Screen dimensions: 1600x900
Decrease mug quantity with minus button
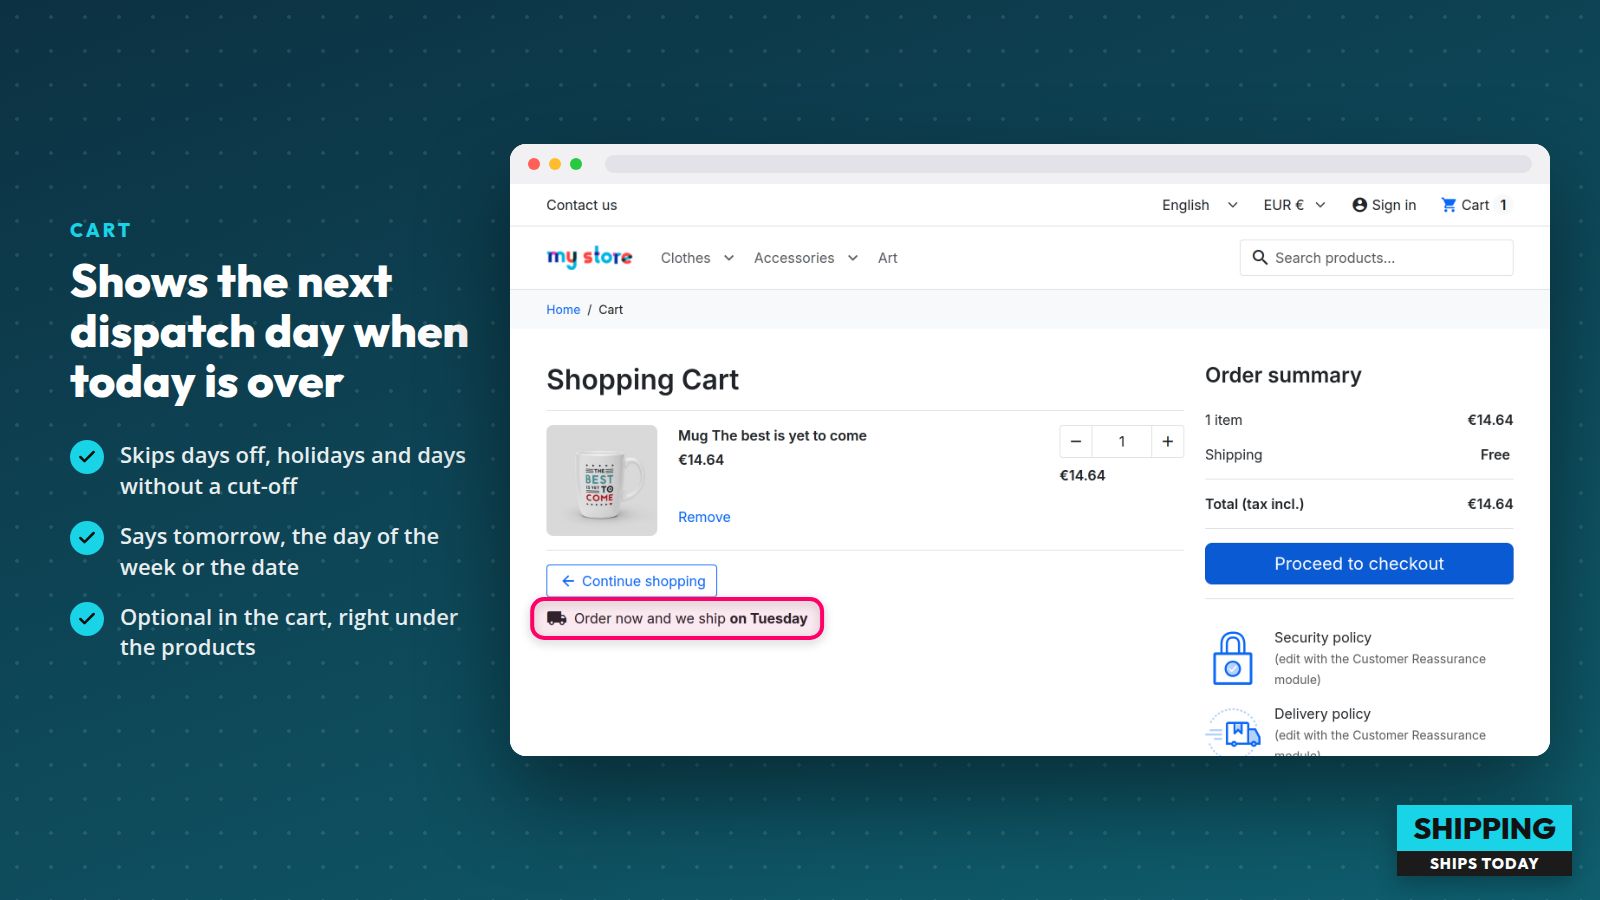click(1076, 442)
